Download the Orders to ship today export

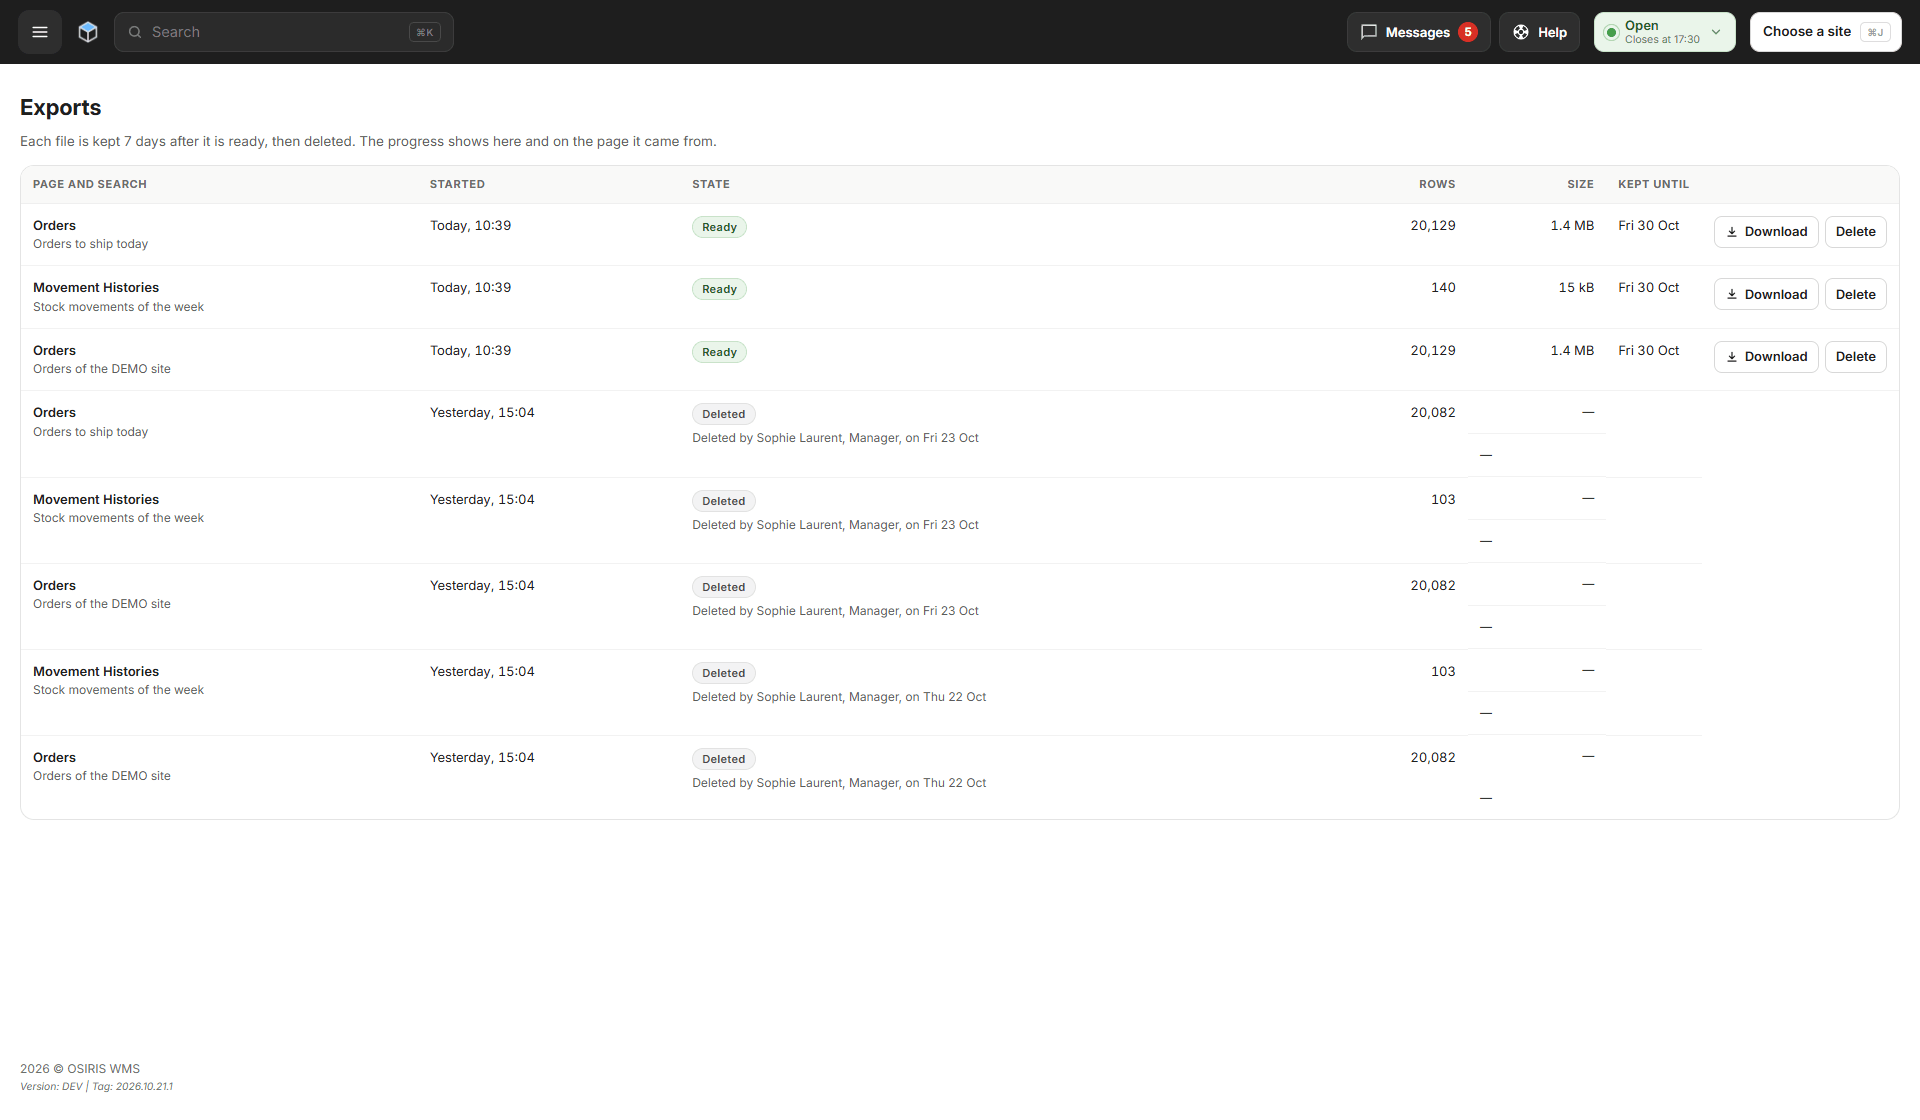pos(1766,232)
